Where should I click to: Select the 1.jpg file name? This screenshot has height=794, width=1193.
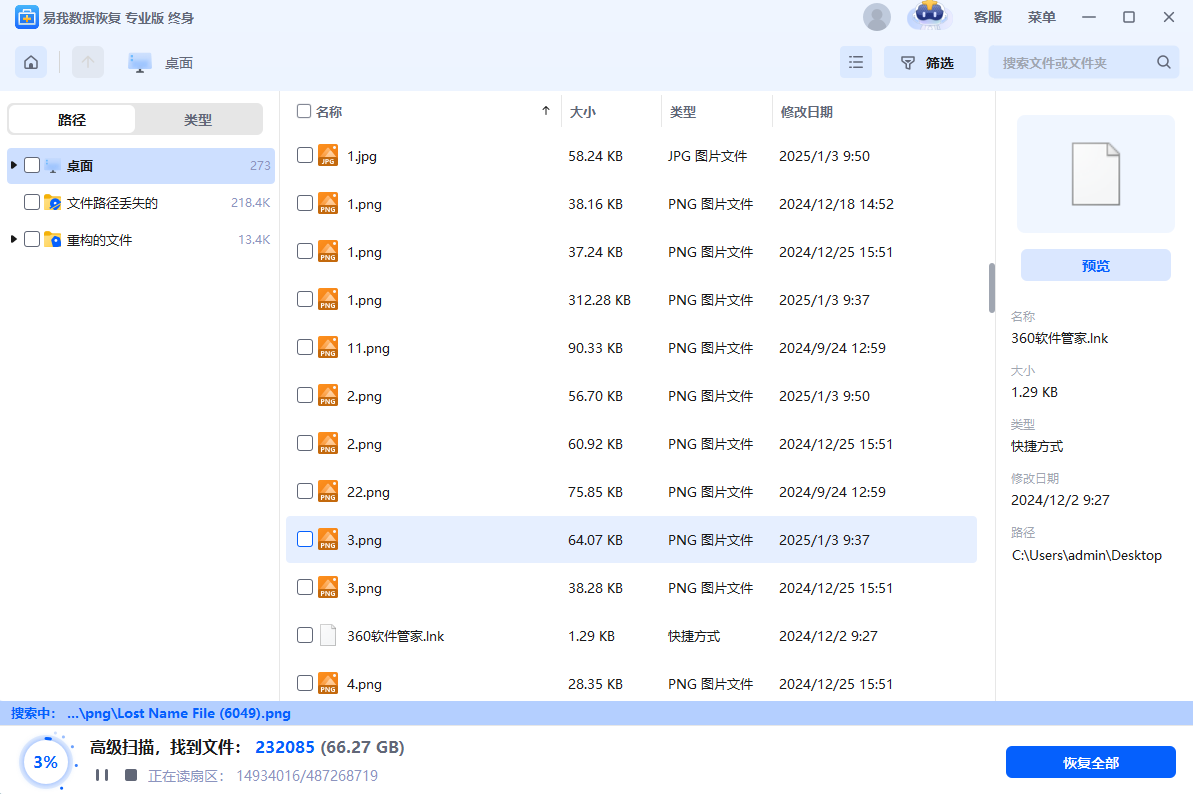coord(361,156)
